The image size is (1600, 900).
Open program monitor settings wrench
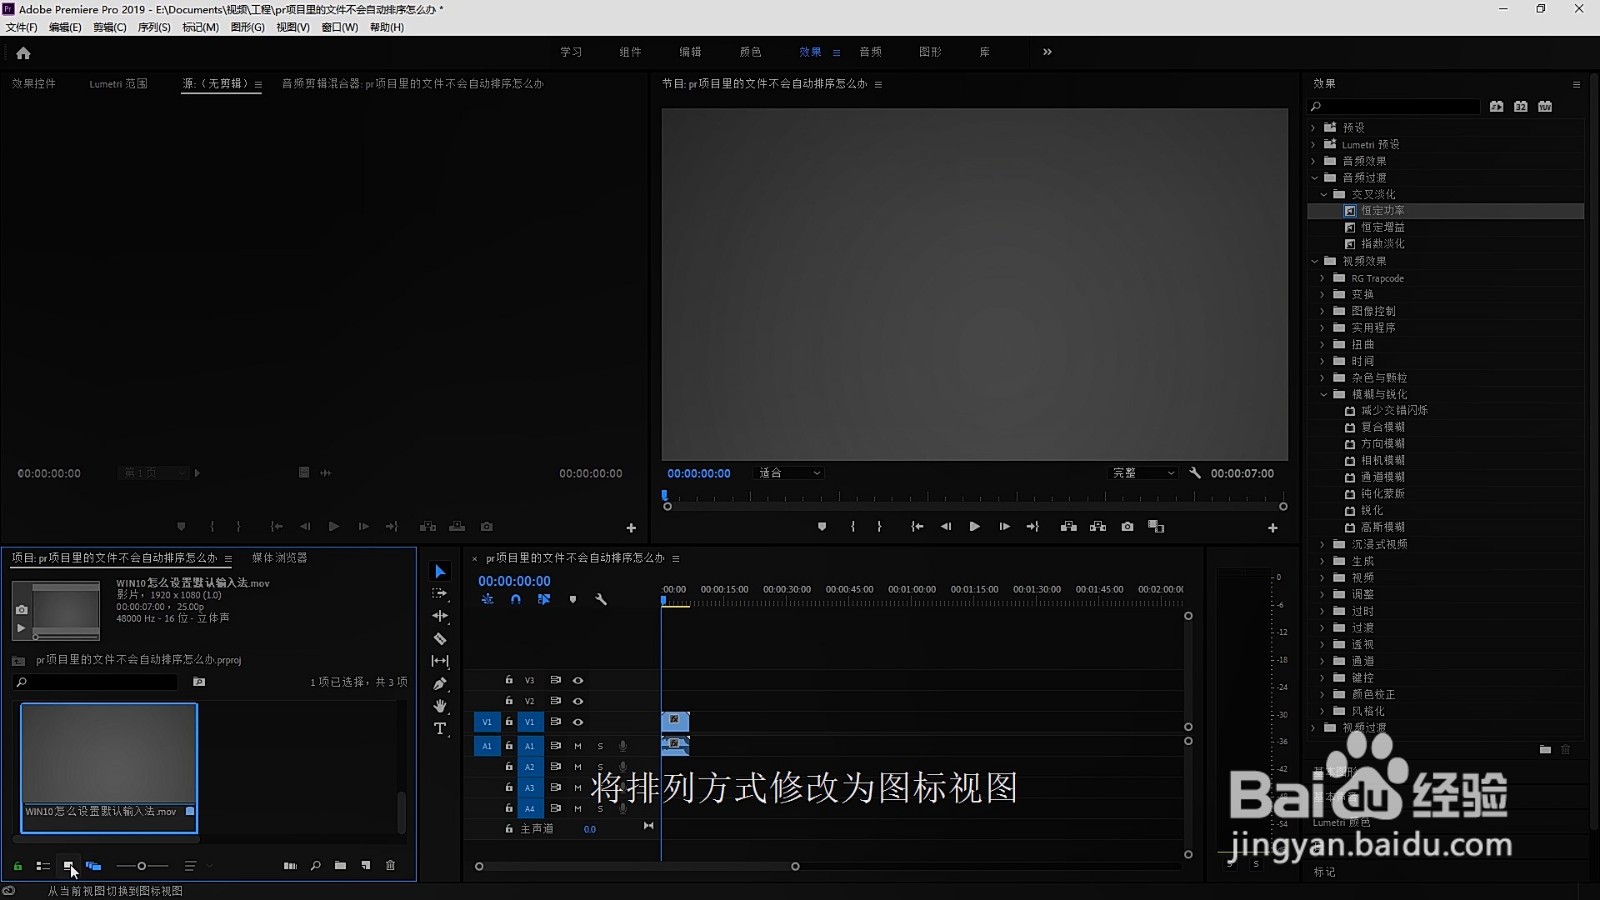pos(1195,473)
